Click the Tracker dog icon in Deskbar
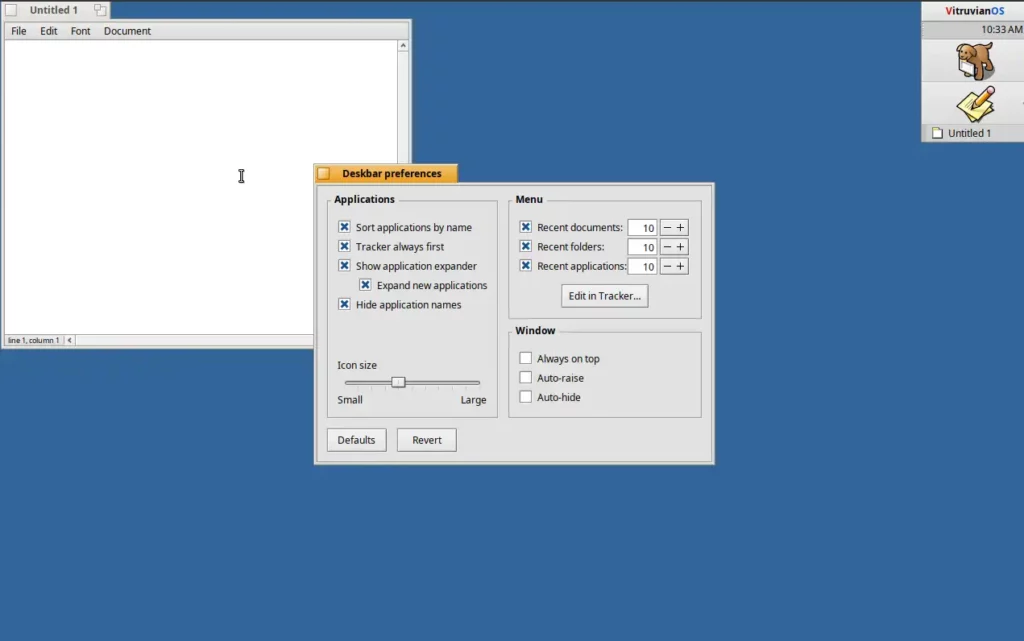 974,61
